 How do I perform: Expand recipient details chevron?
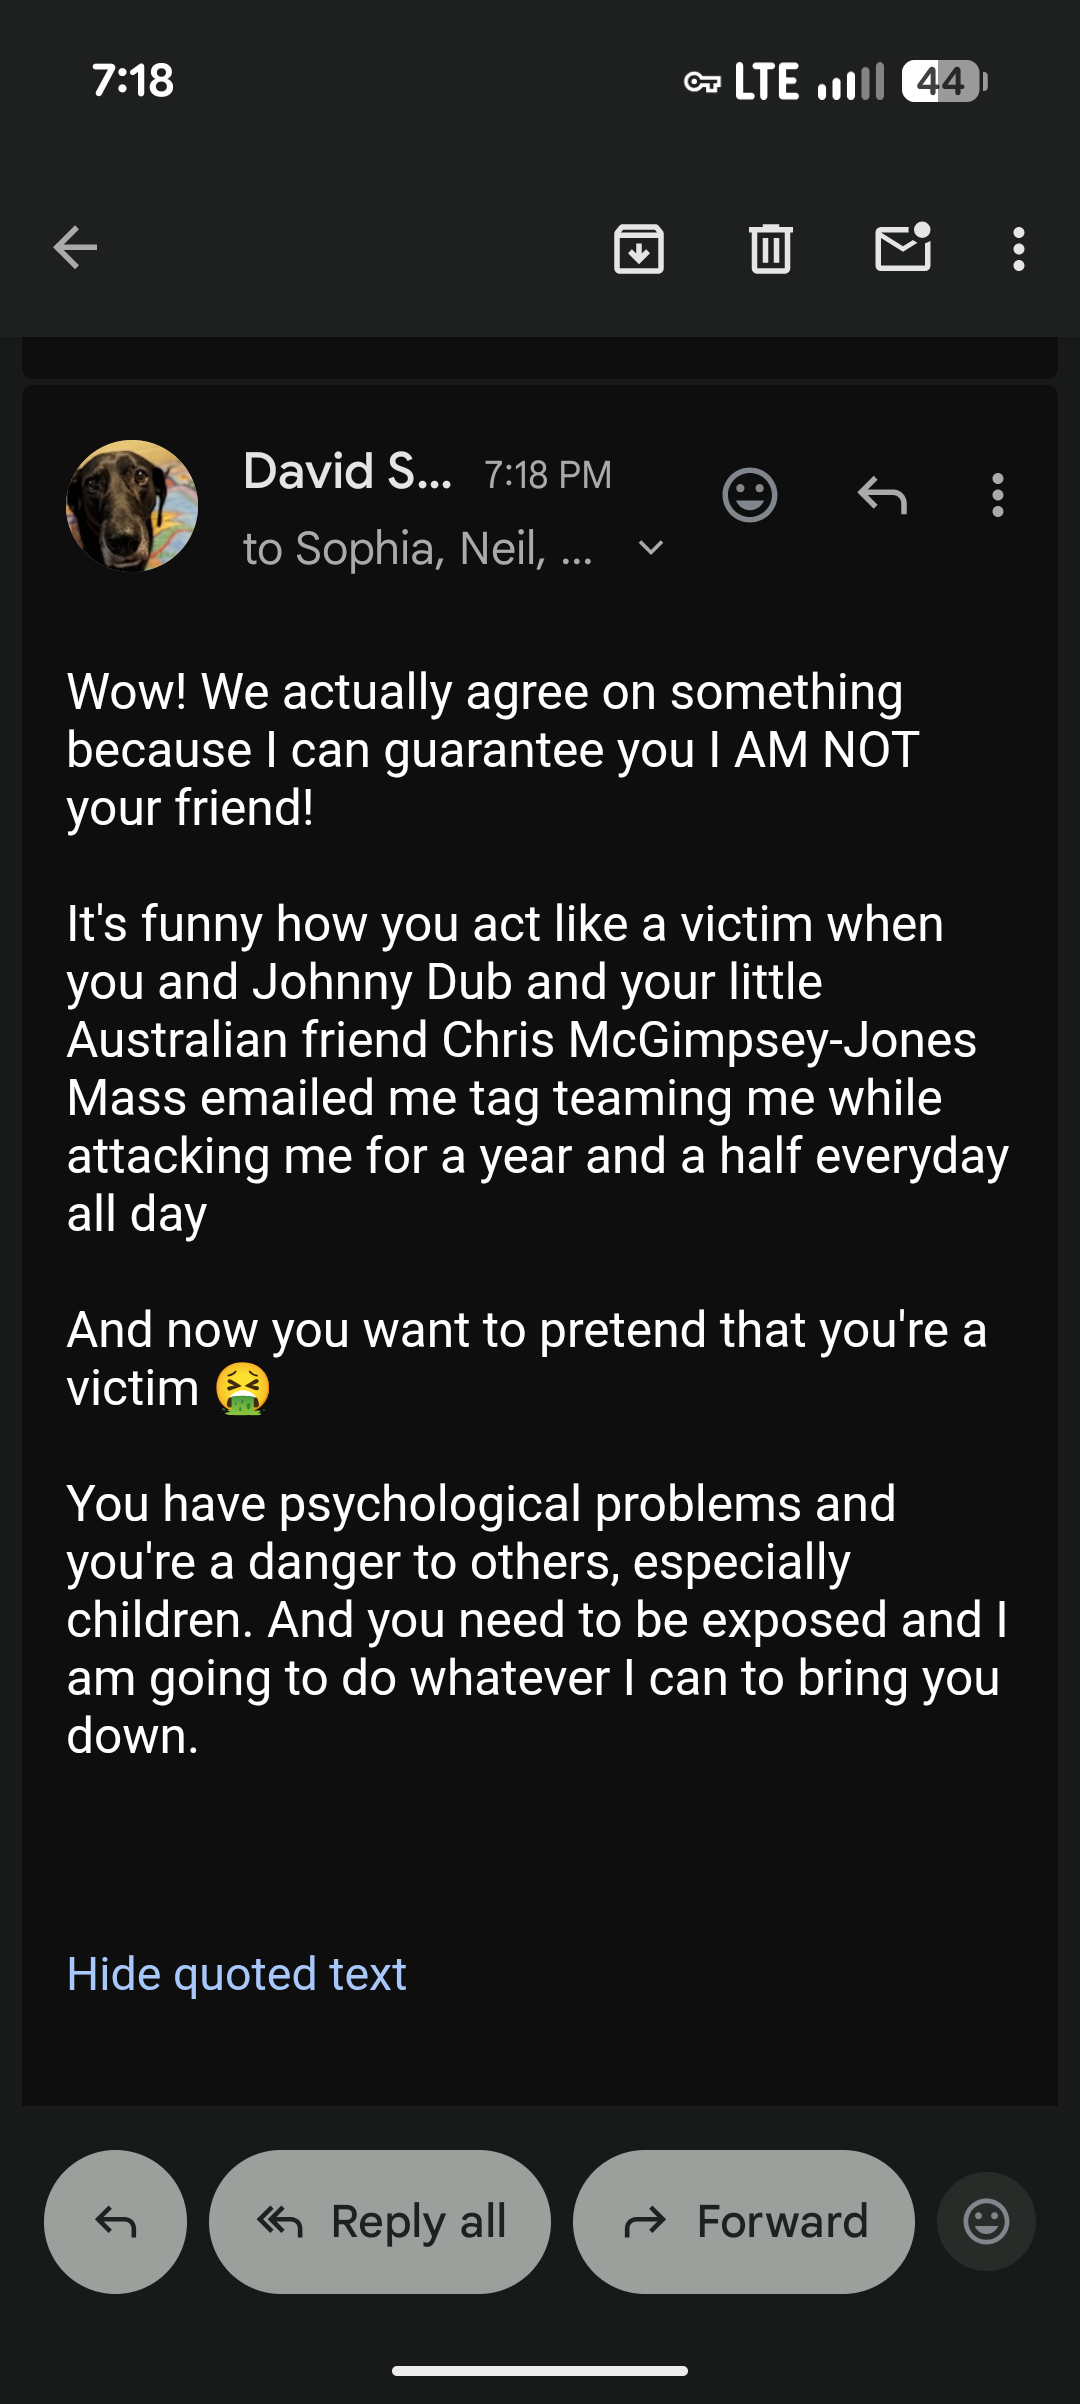651,547
